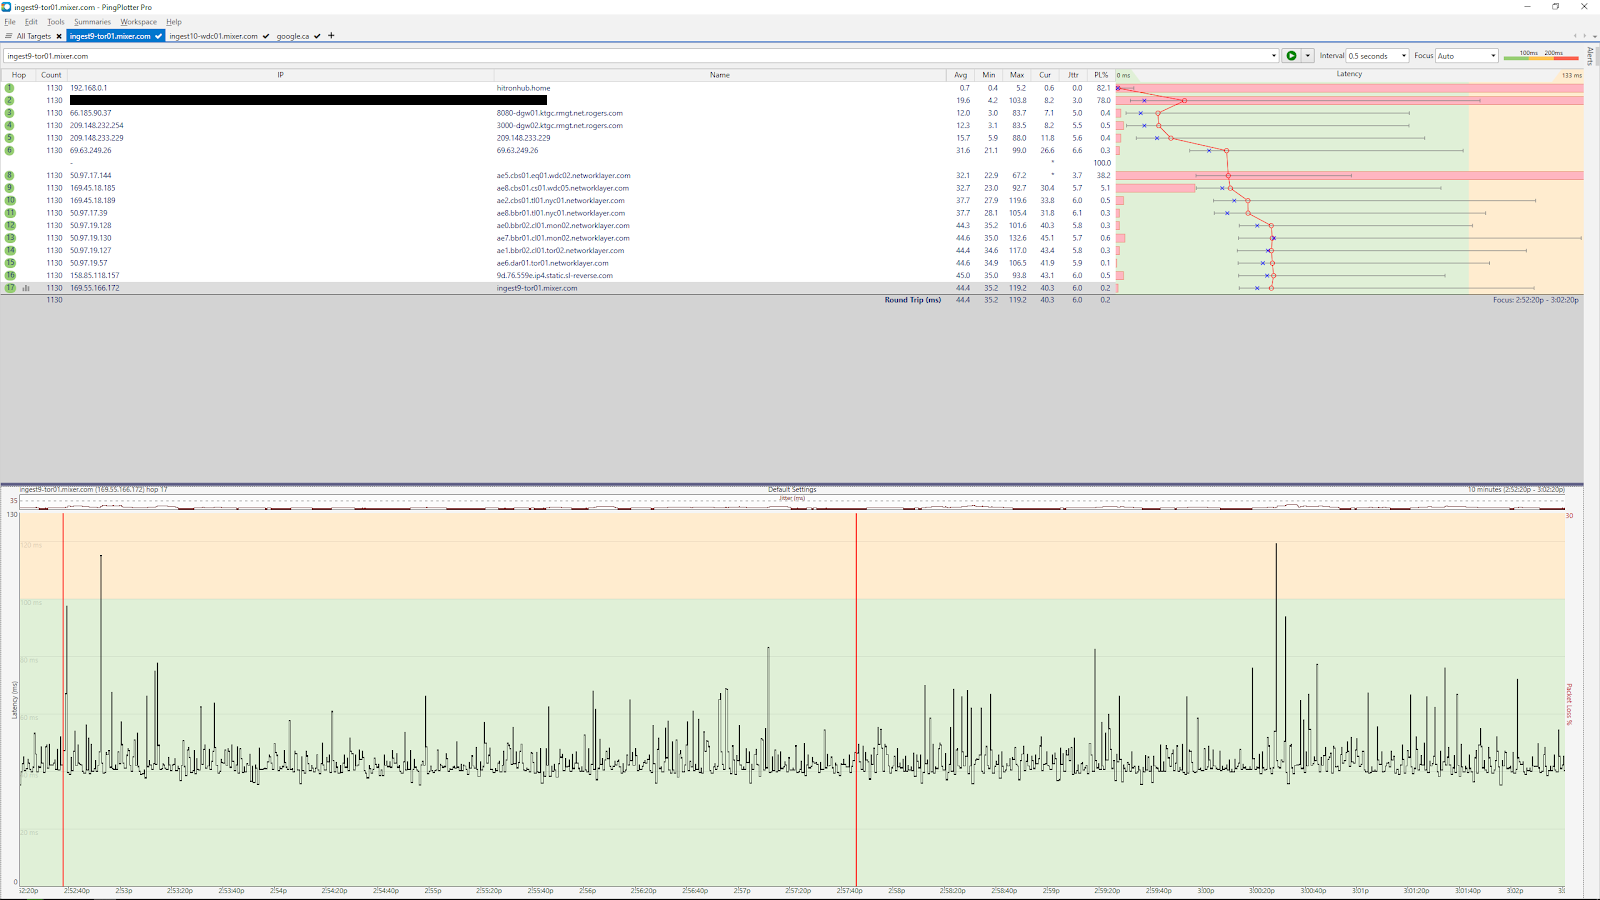Viewport: 1600px width, 900px height.
Task: Open the Focus Auto combo box
Action: point(1467,56)
